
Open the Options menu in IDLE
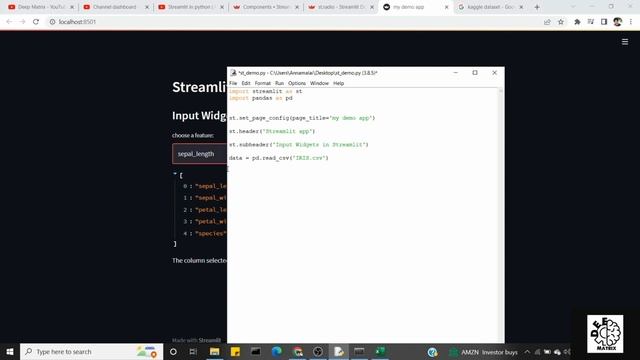point(297,83)
